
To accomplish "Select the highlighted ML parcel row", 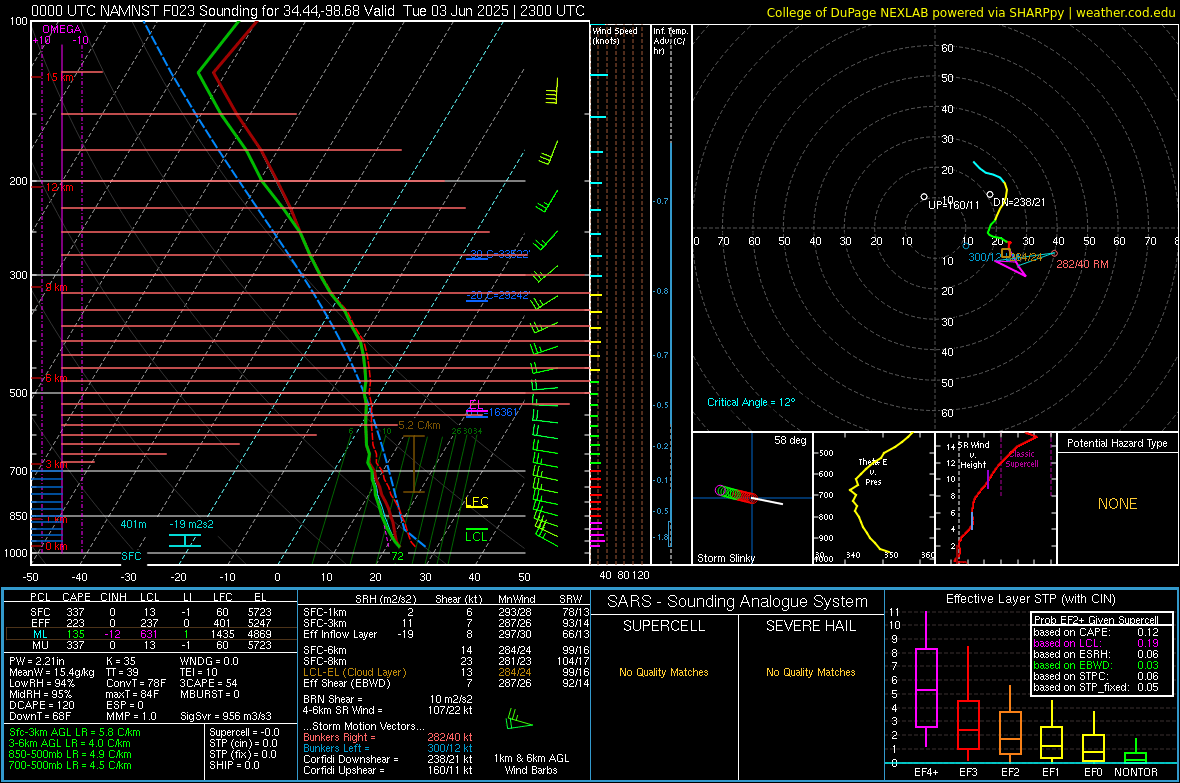I will click(x=151, y=634).
